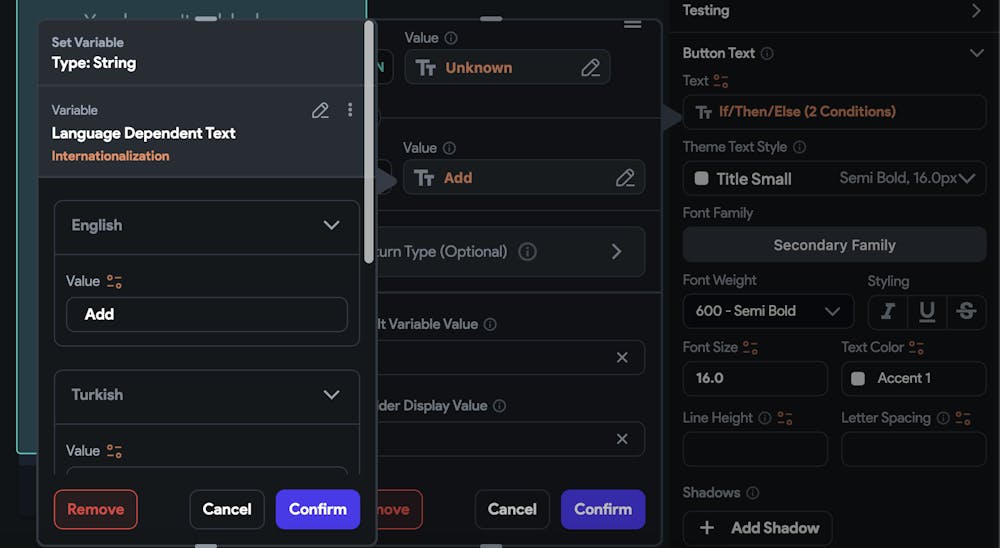This screenshot has height=548, width=1000.
Task: Toggle underline styling
Action: coord(927,311)
